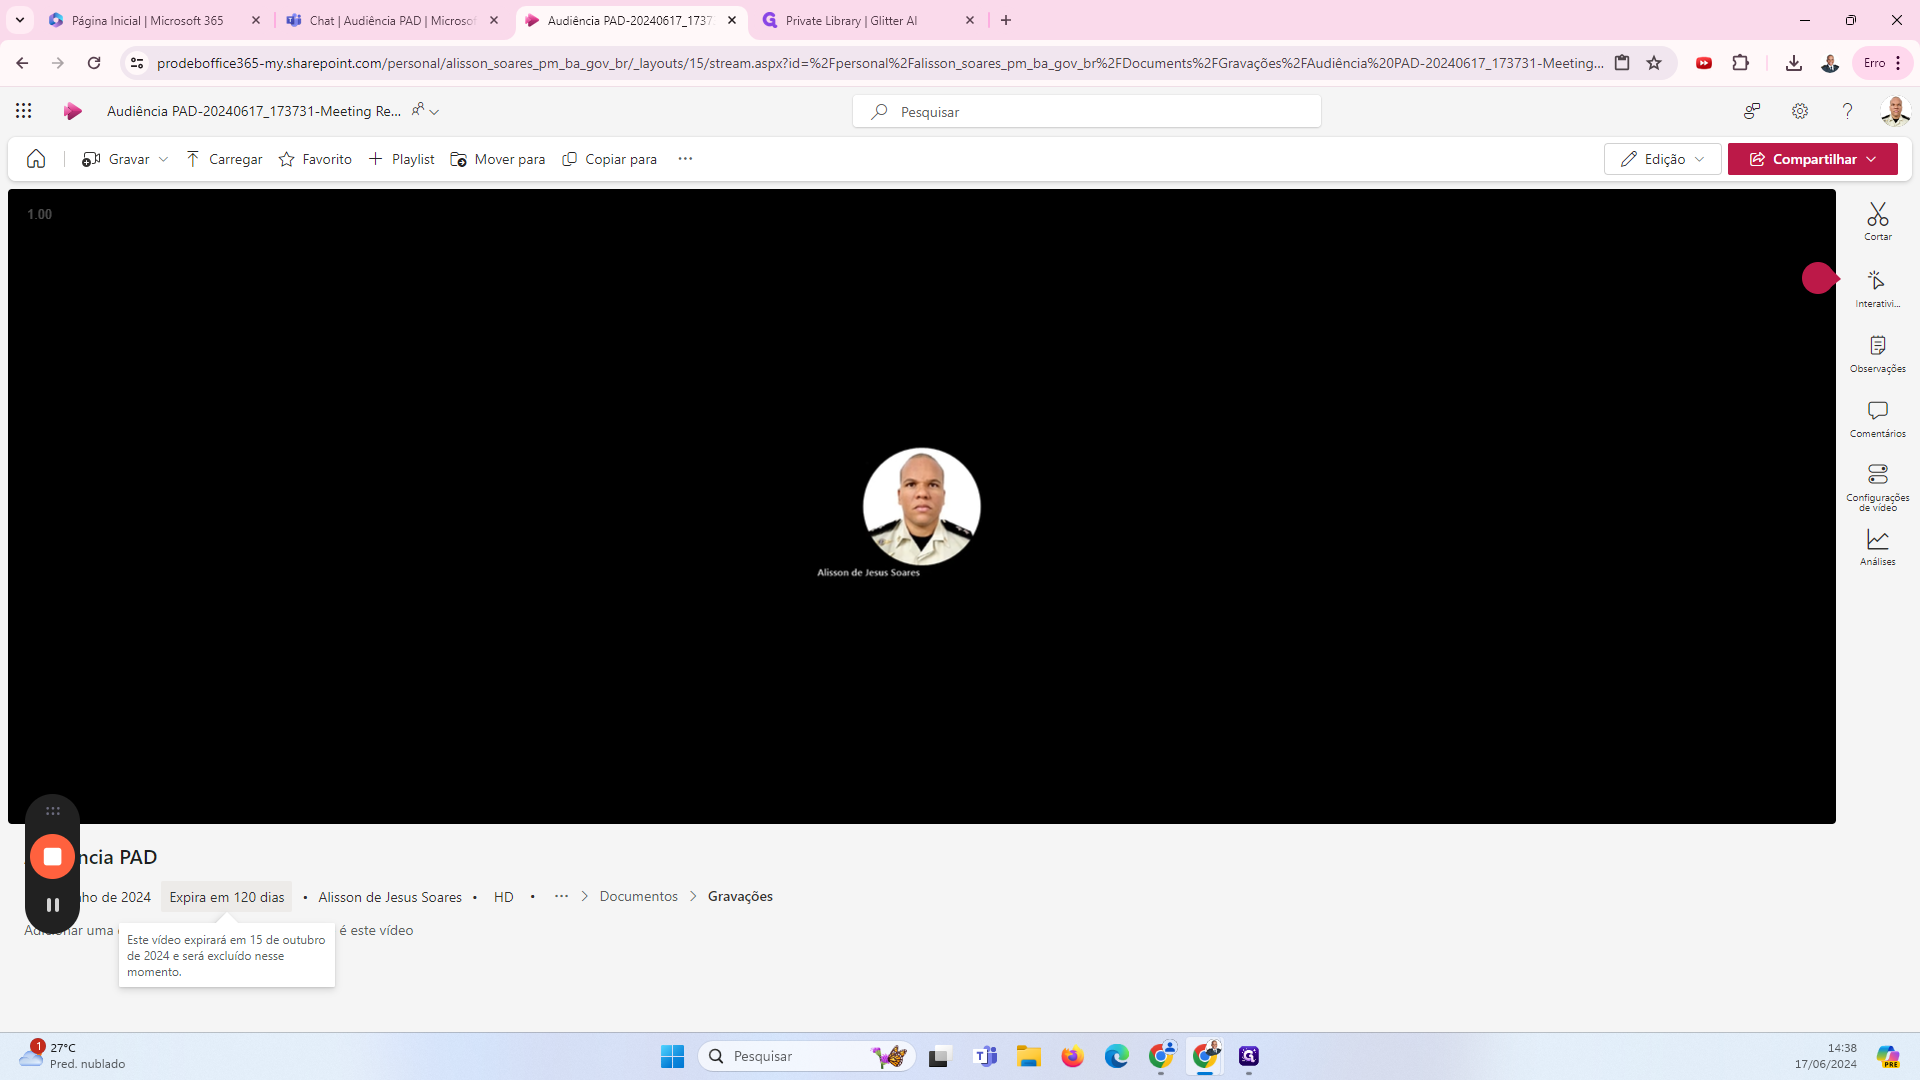Go back to previous page
The height and width of the screenshot is (1080, 1920).
pyautogui.click(x=22, y=63)
